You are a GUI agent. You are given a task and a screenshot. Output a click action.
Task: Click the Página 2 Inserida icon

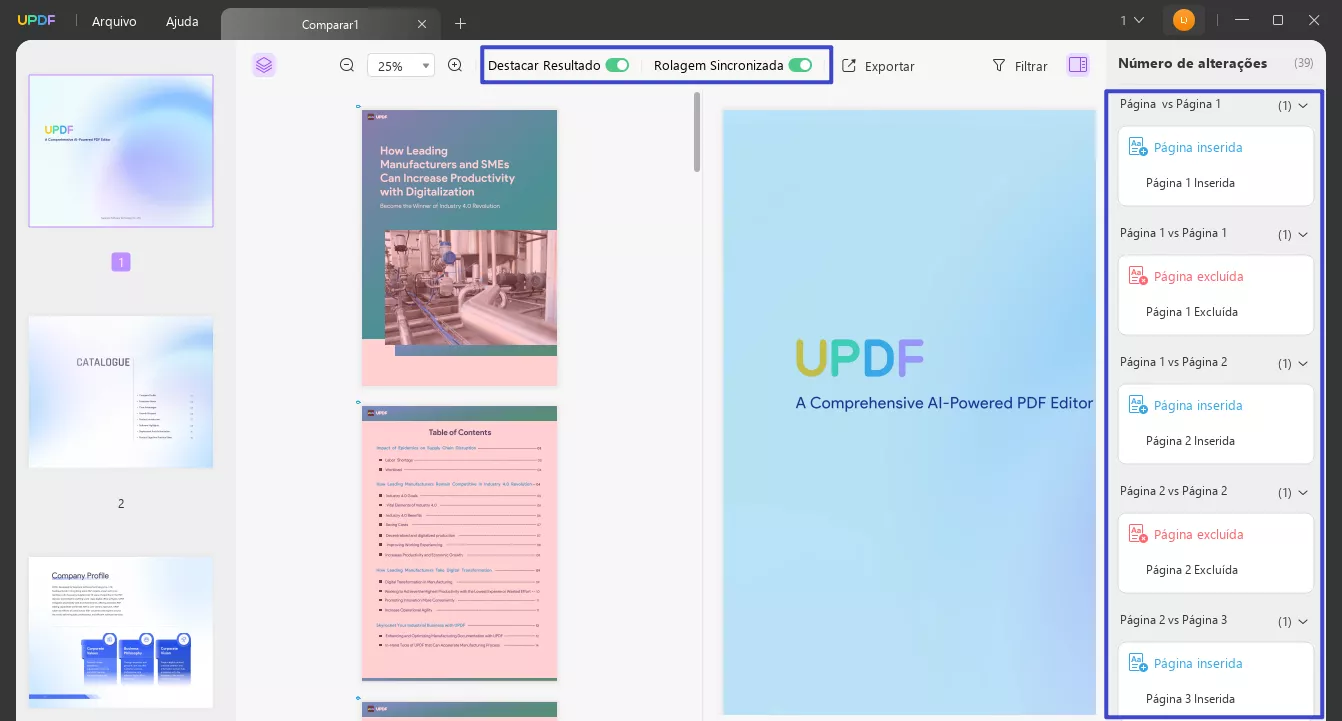pyautogui.click(x=1138, y=405)
